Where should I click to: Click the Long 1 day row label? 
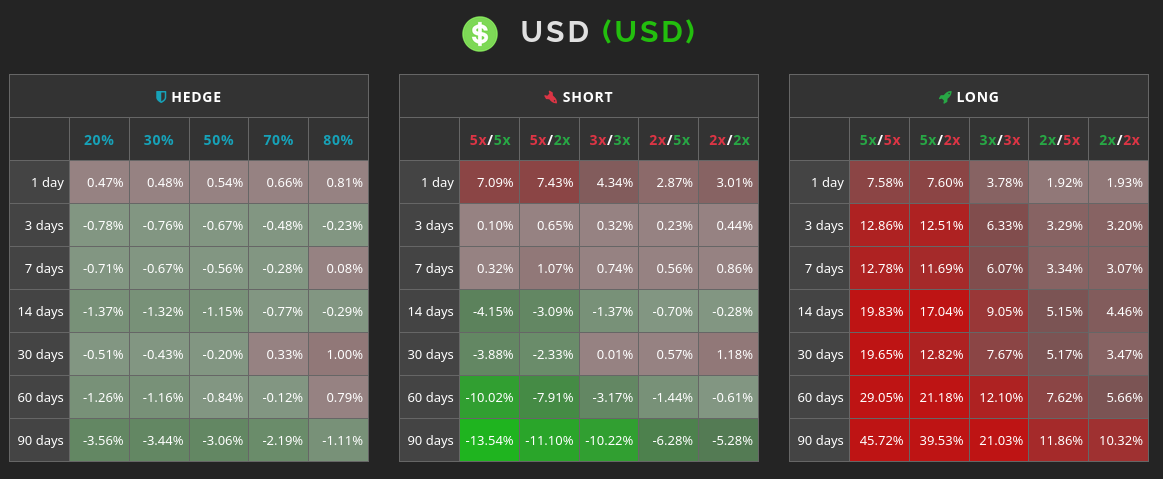(820, 182)
